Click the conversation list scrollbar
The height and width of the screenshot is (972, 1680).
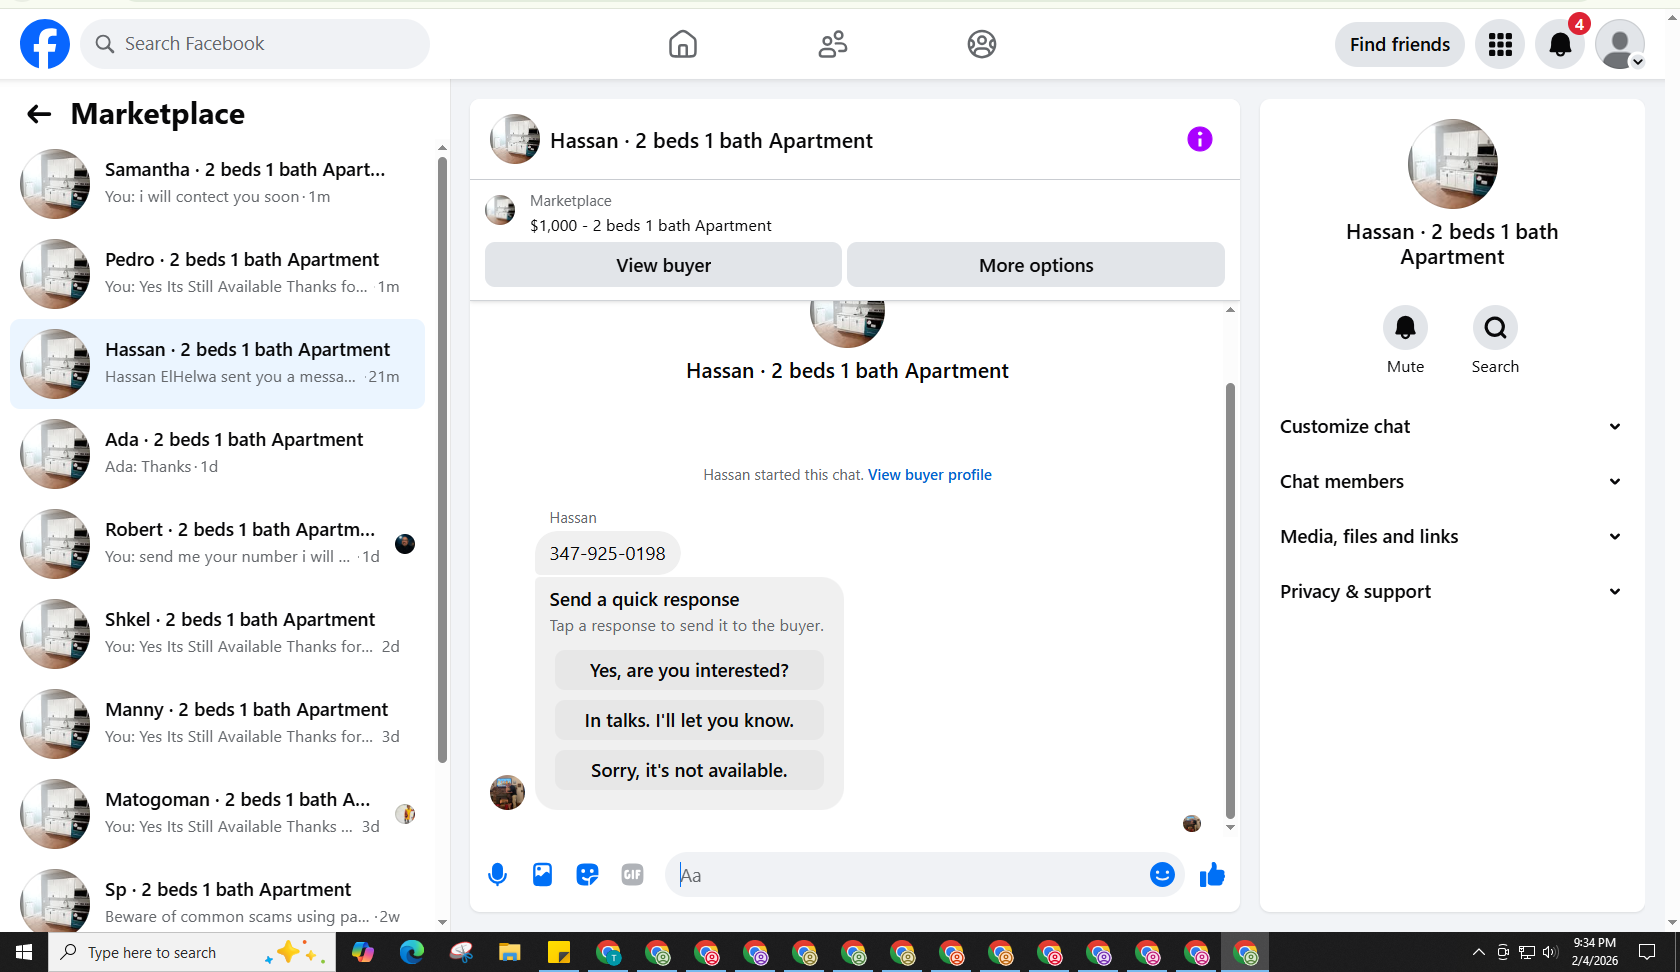point(442,460)
